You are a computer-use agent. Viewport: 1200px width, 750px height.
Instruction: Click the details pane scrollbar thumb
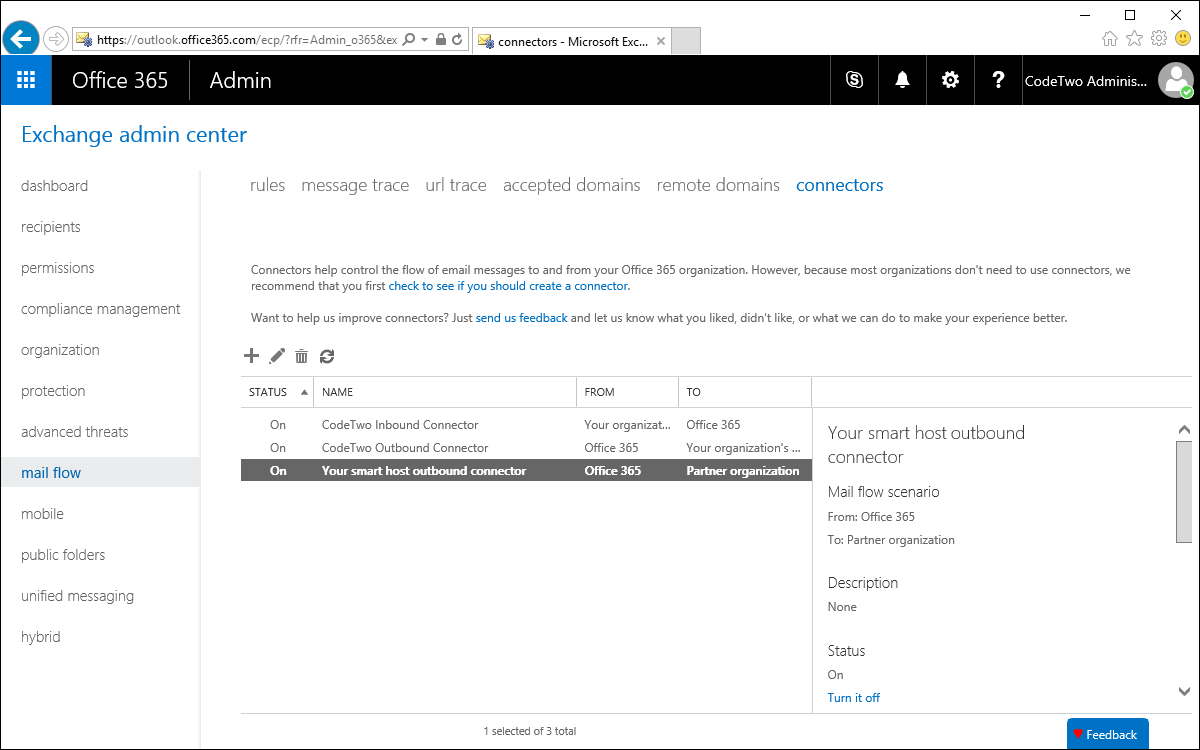[x=1184, y=491]
